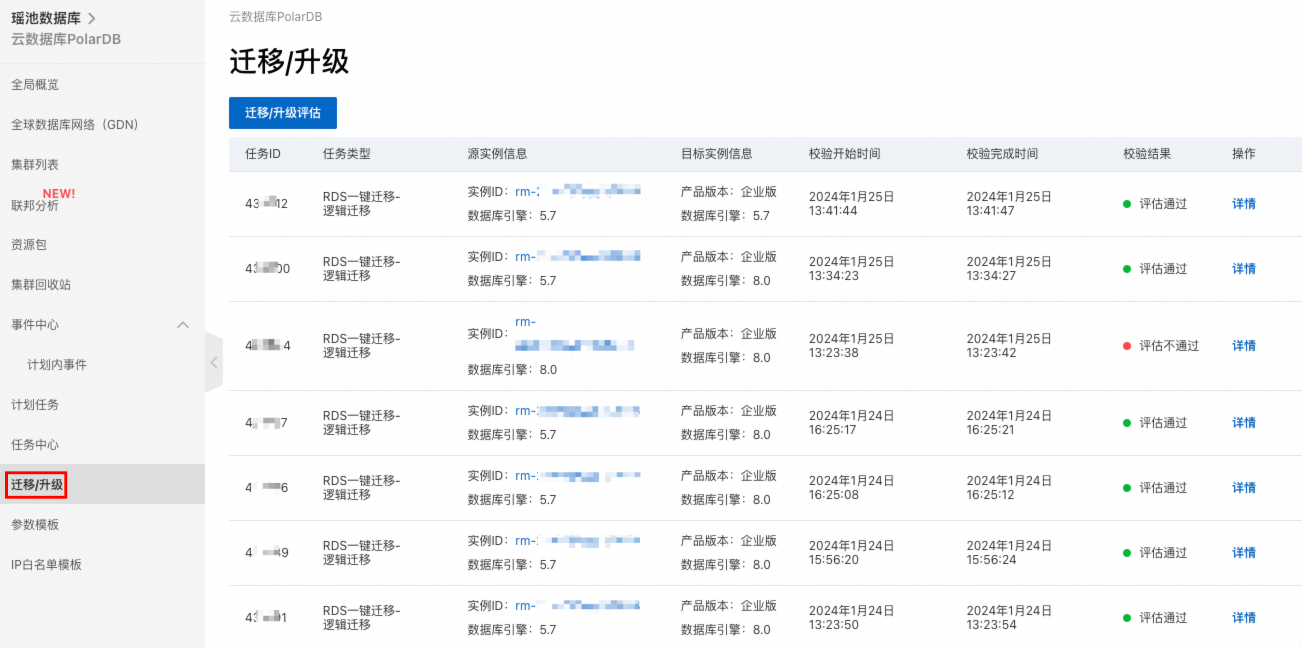Open 详情 for the 15:56:20 task

click(1244, 553)
